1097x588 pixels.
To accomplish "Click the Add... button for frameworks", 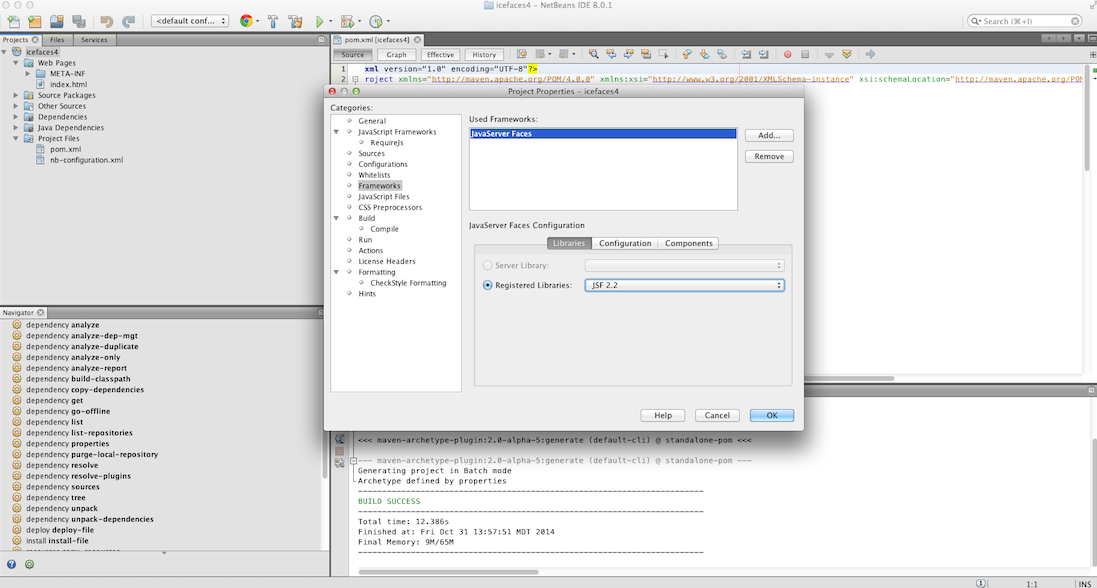I will pyautogui.click(x=769, y=135).
